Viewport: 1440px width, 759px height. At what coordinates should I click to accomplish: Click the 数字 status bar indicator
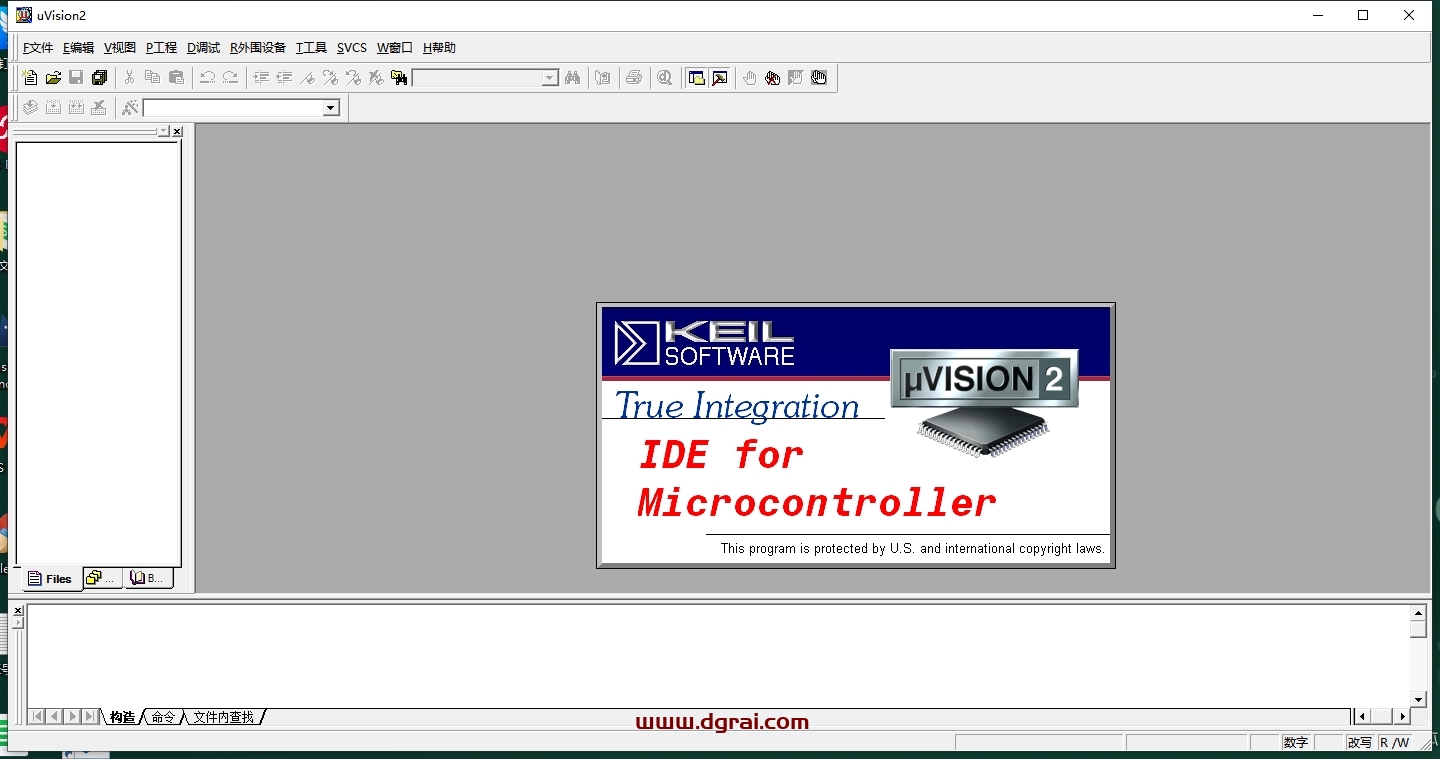pyautogui.click(x=1296, y=742)
